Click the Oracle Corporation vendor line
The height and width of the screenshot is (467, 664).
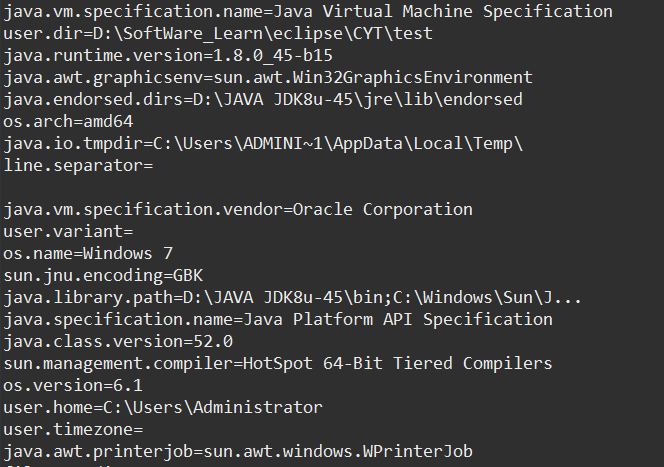pyautogui.click(x=238, y=210)
